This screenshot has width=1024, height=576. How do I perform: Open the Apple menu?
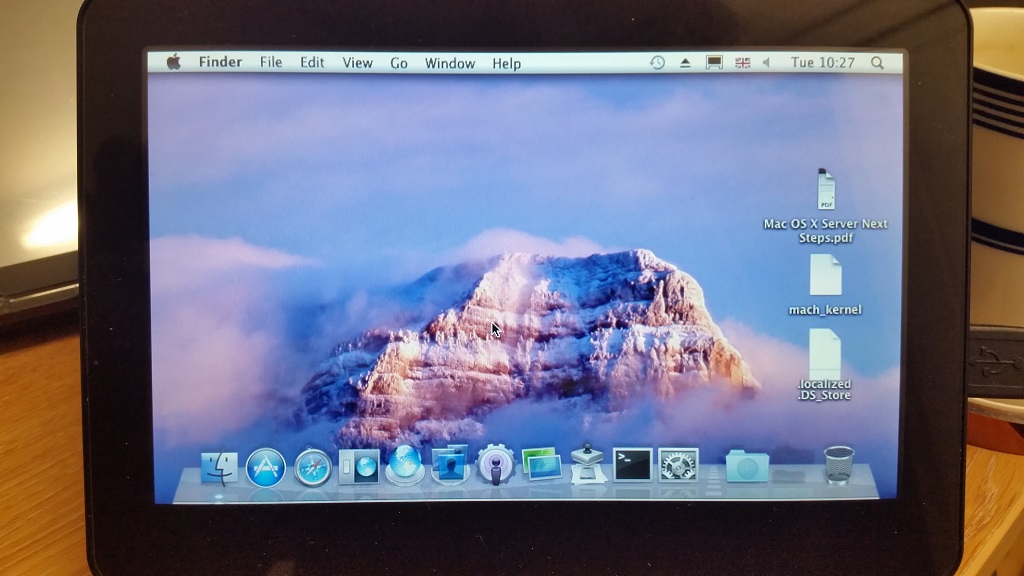pyautogui.click(x=174, y=62)
